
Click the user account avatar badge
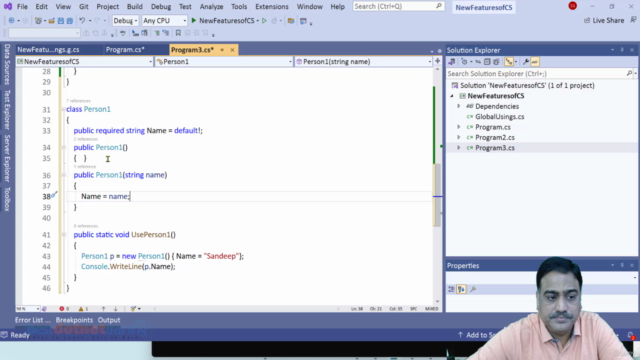[x=573, y=6]
